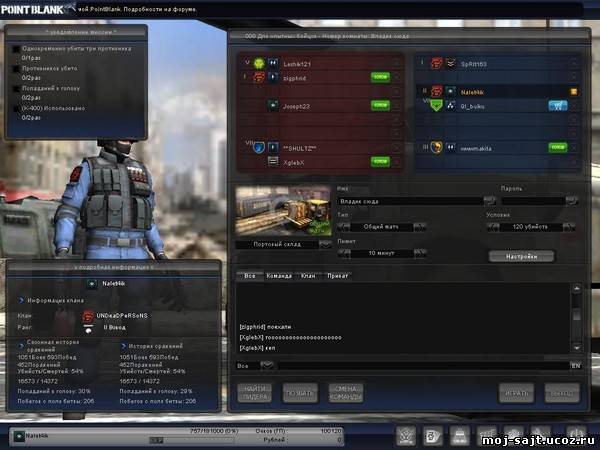Image resolution: width=600 pixels, height=450 pixels.
Task: Open the second card-shaped icon in the bottom menu bar
Action: click(x=433, y=436)
